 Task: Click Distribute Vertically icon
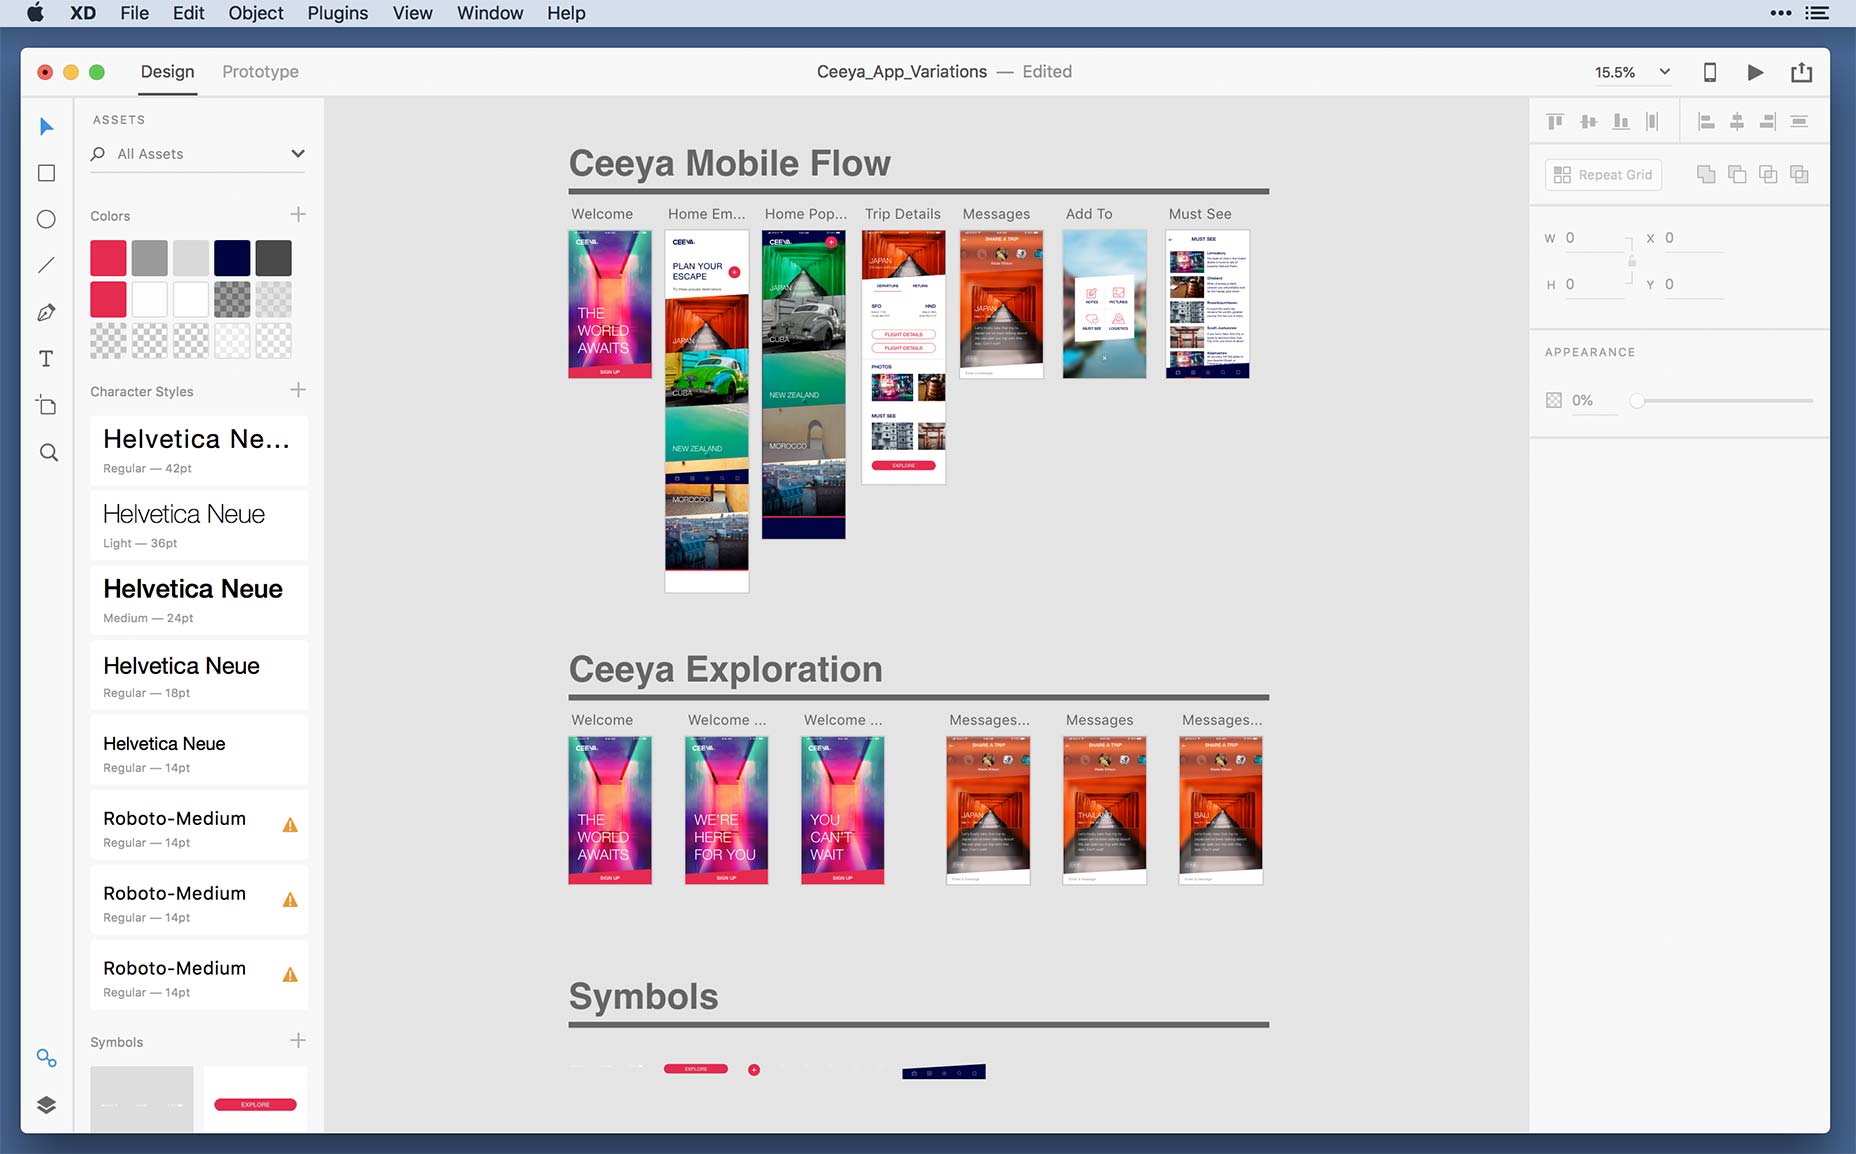click(x=1799, y=122)
